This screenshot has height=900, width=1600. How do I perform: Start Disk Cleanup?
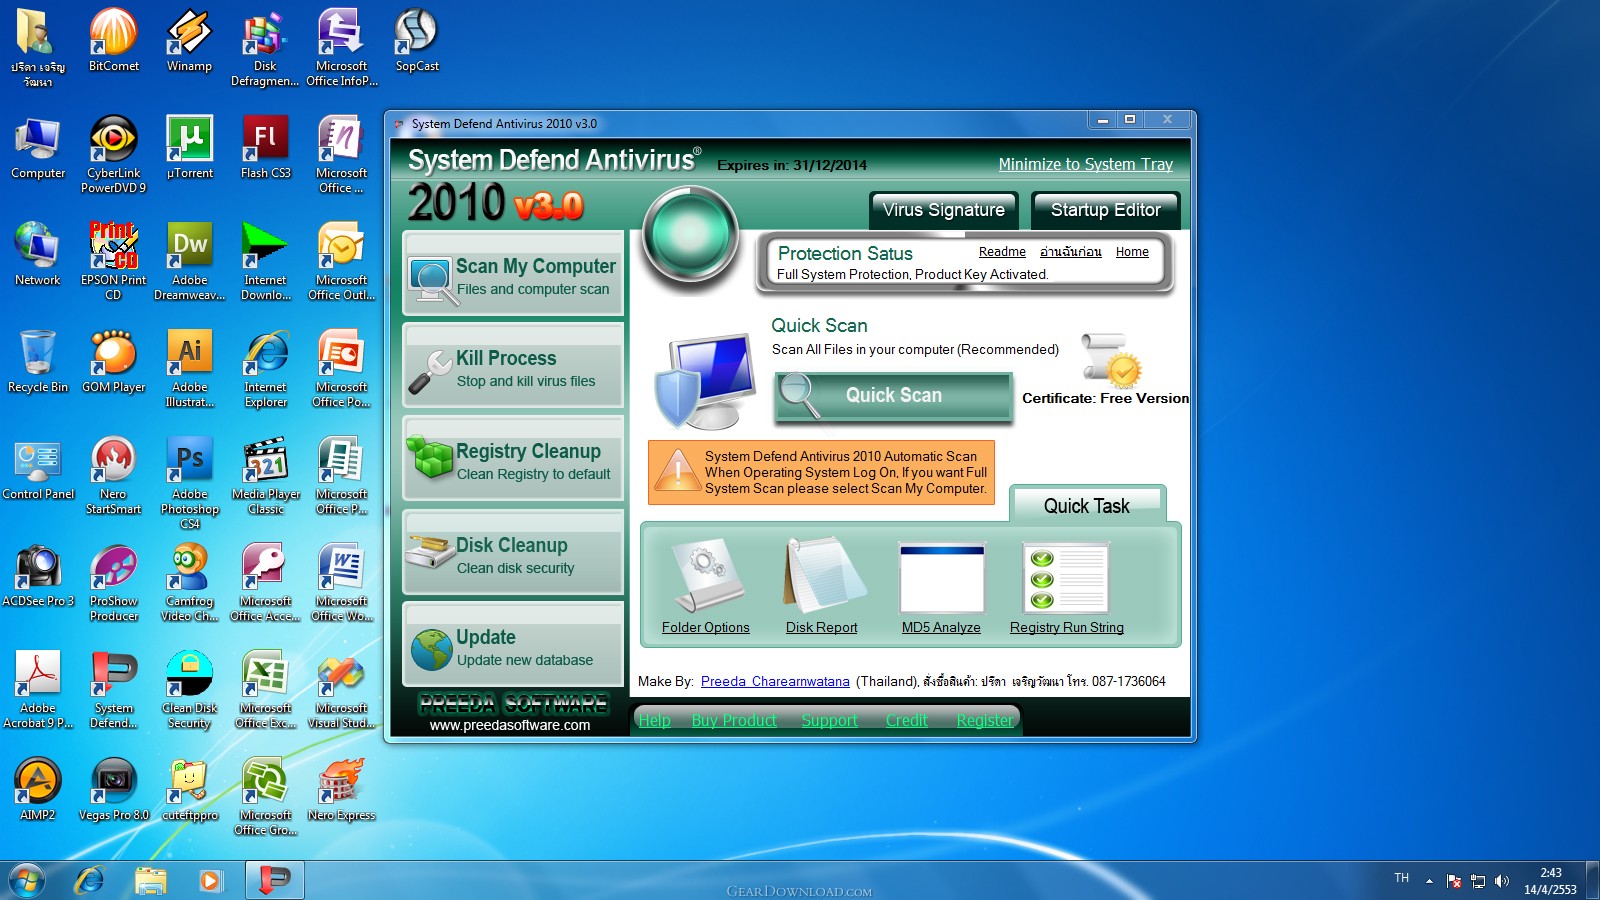point(513,553)
